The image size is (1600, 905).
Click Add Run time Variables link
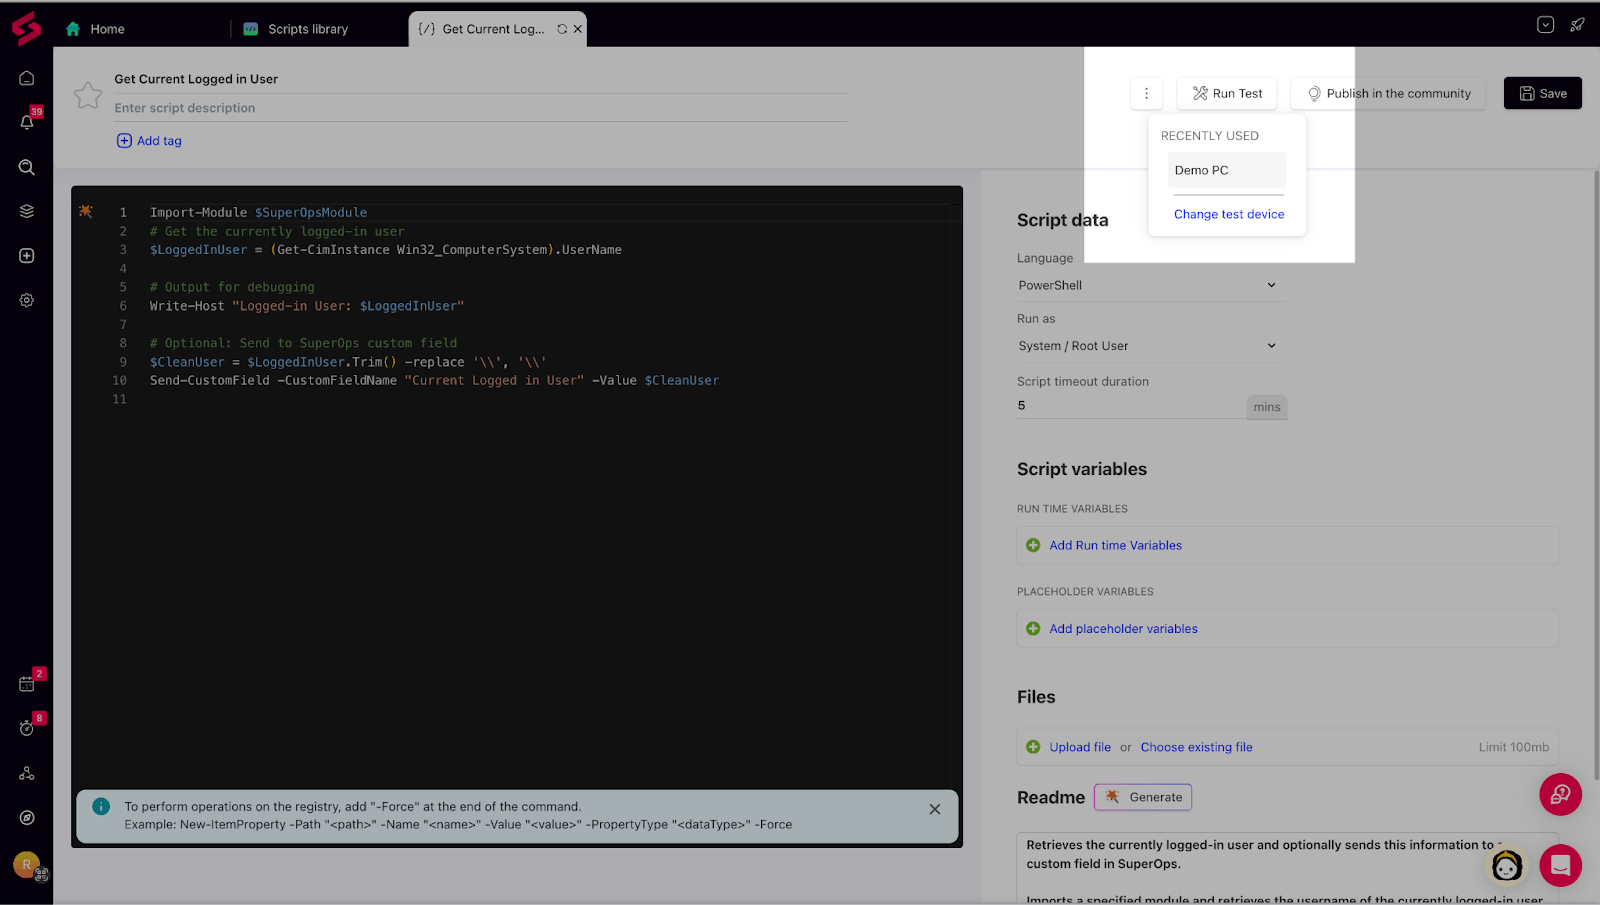point(1116,545)
